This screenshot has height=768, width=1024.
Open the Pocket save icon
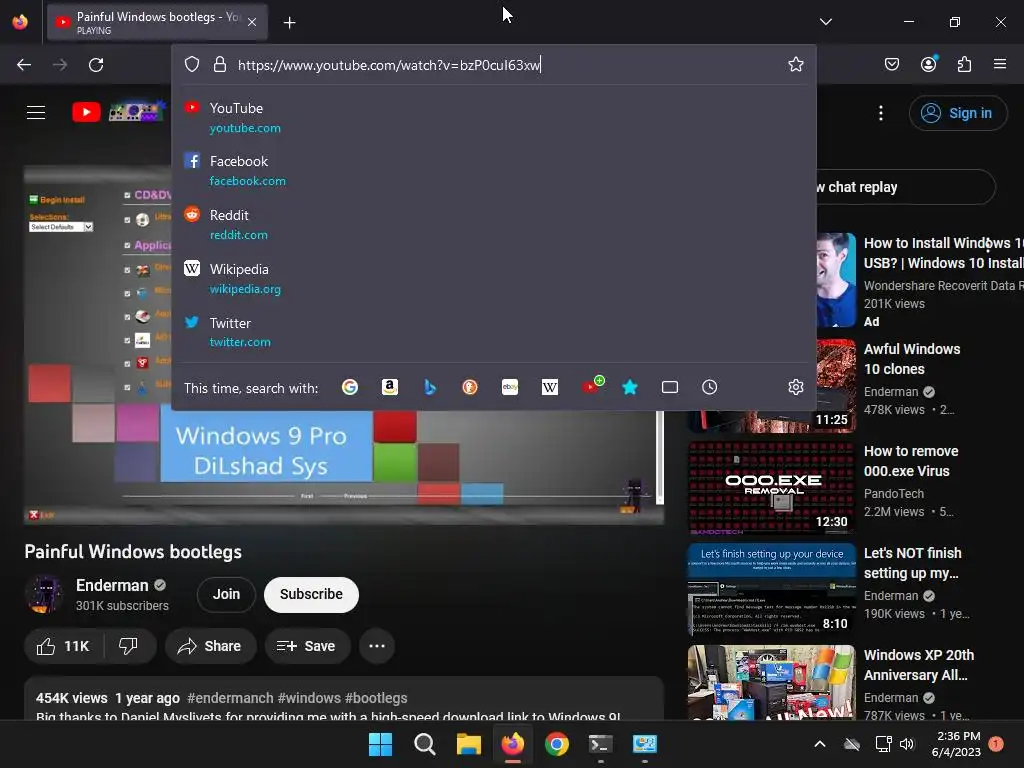click(891, 64)
